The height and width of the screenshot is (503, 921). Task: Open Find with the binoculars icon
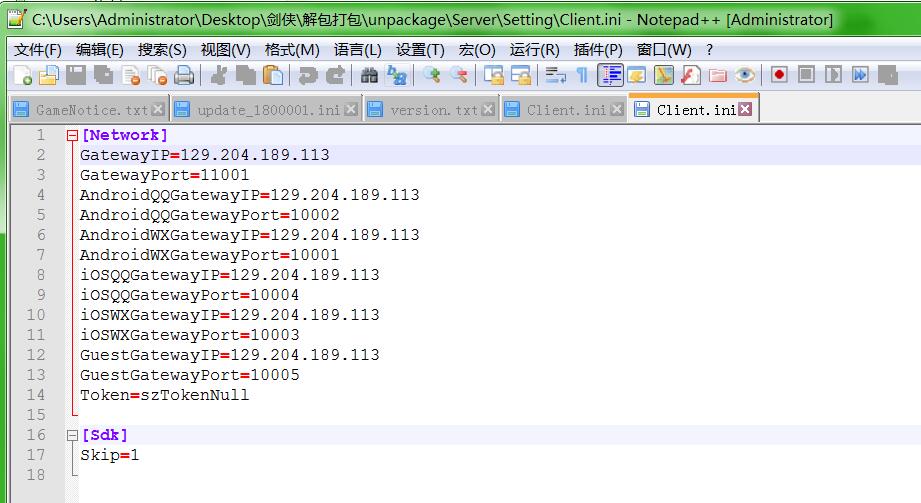[369, 75]
